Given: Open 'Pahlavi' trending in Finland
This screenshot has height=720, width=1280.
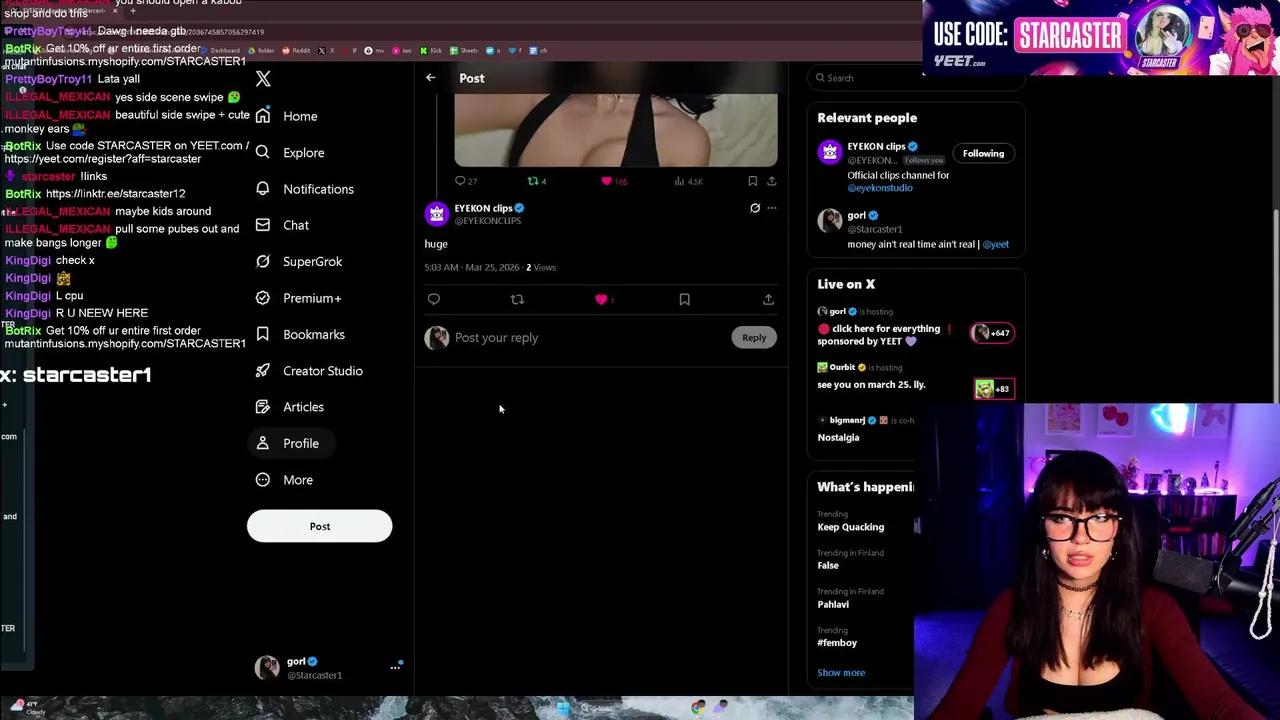Looking at the screenshot, I should (x=833, y=604).
